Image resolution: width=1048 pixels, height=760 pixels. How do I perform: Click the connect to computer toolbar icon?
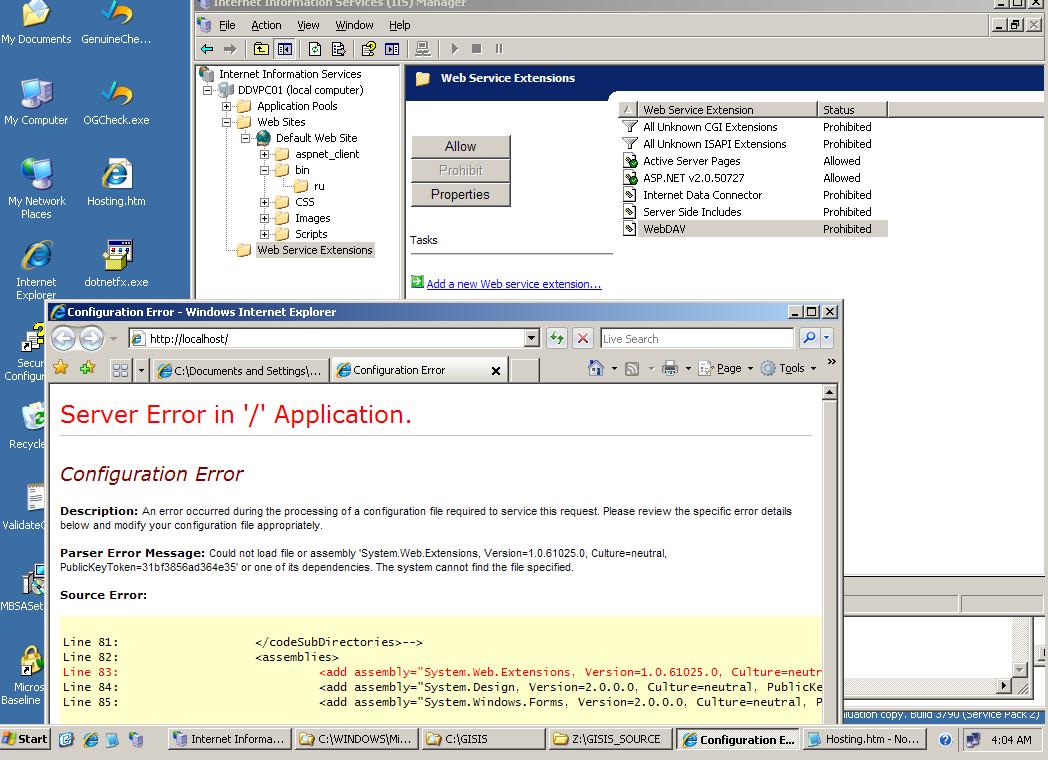(422, 49)
